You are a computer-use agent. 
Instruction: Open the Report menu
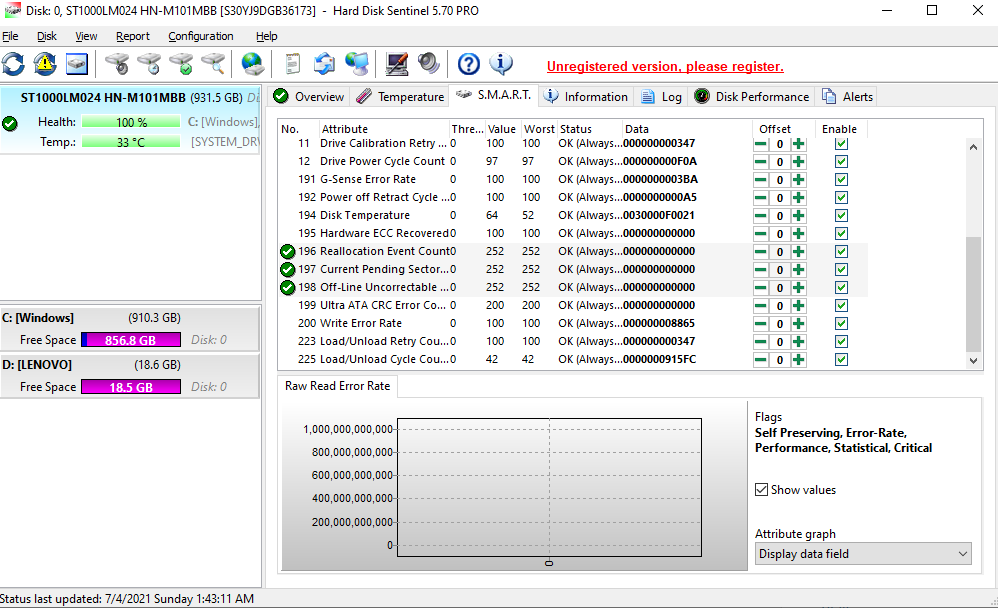click(132, 36)
